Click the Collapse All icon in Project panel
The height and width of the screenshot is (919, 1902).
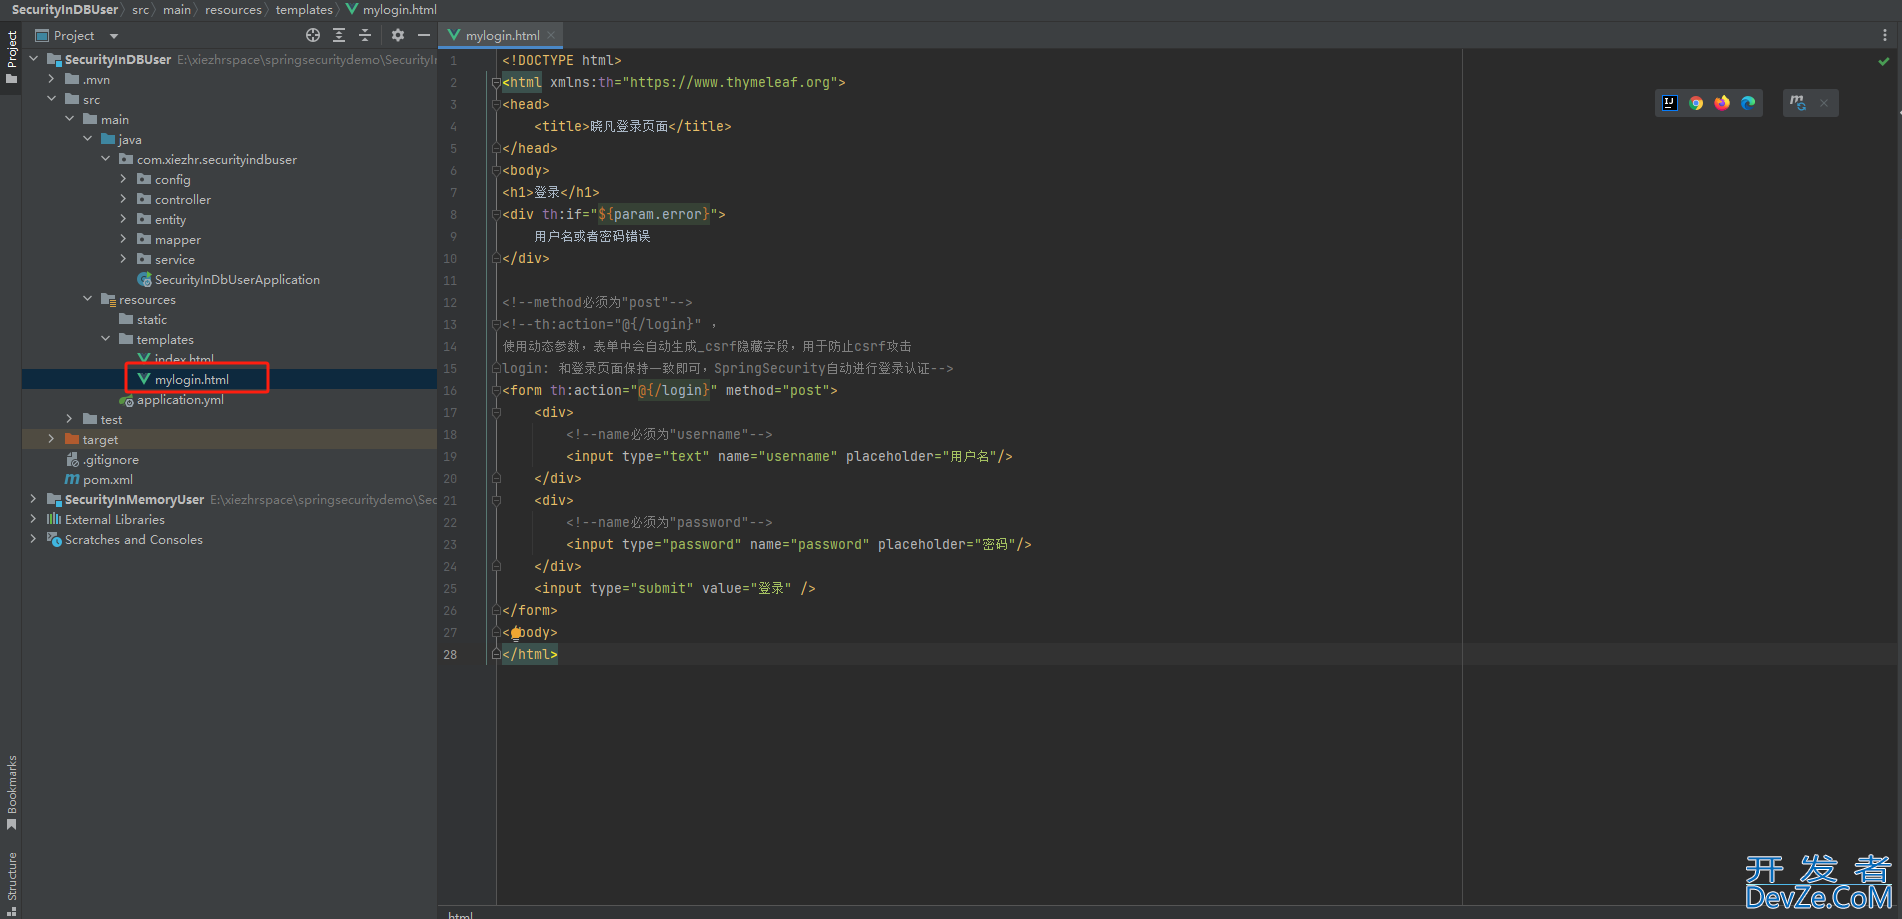[365, 35]
